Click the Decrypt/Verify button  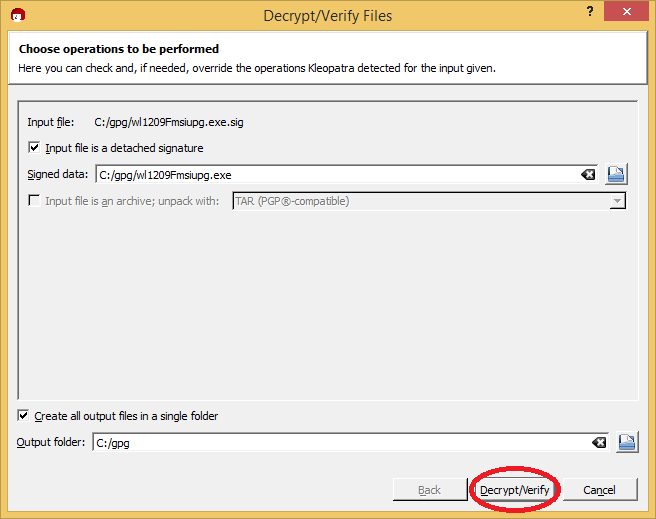515,490
